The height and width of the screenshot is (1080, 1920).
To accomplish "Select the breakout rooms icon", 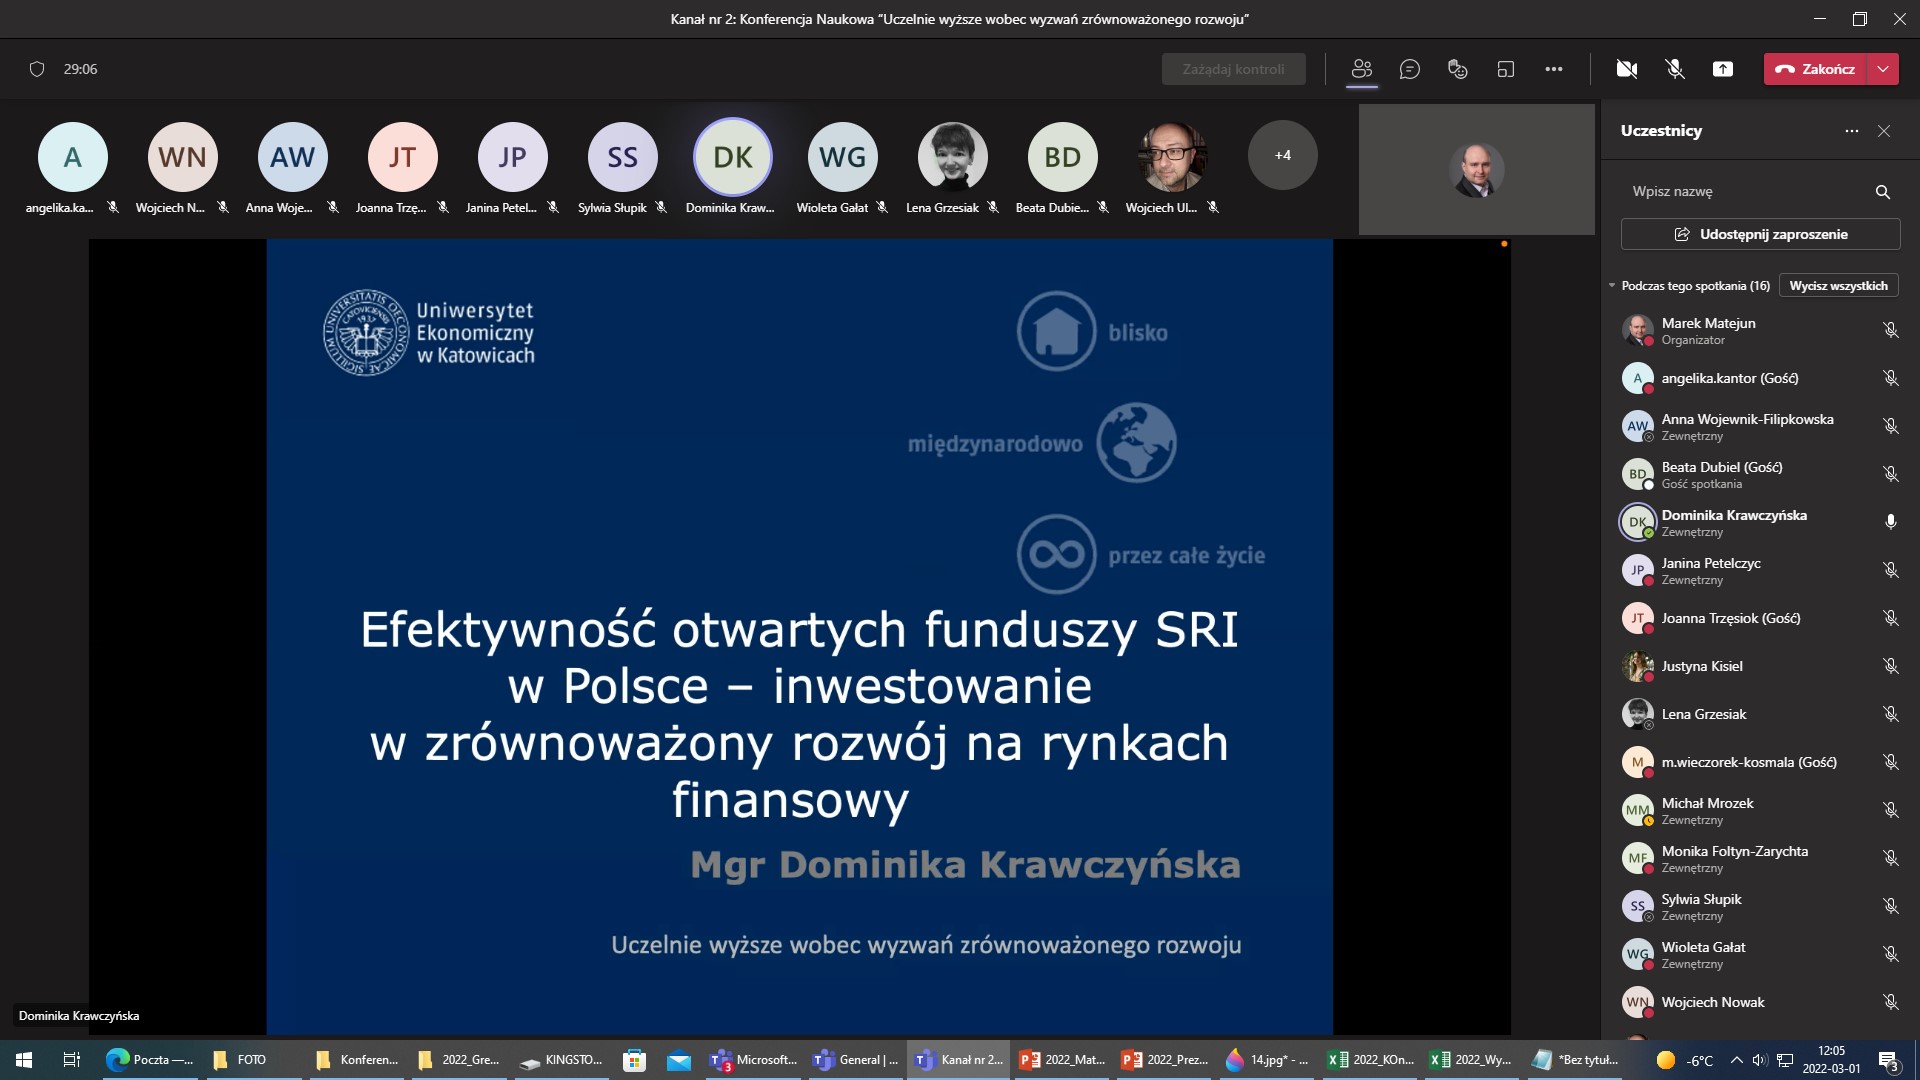I will [x=1506, y=69].
